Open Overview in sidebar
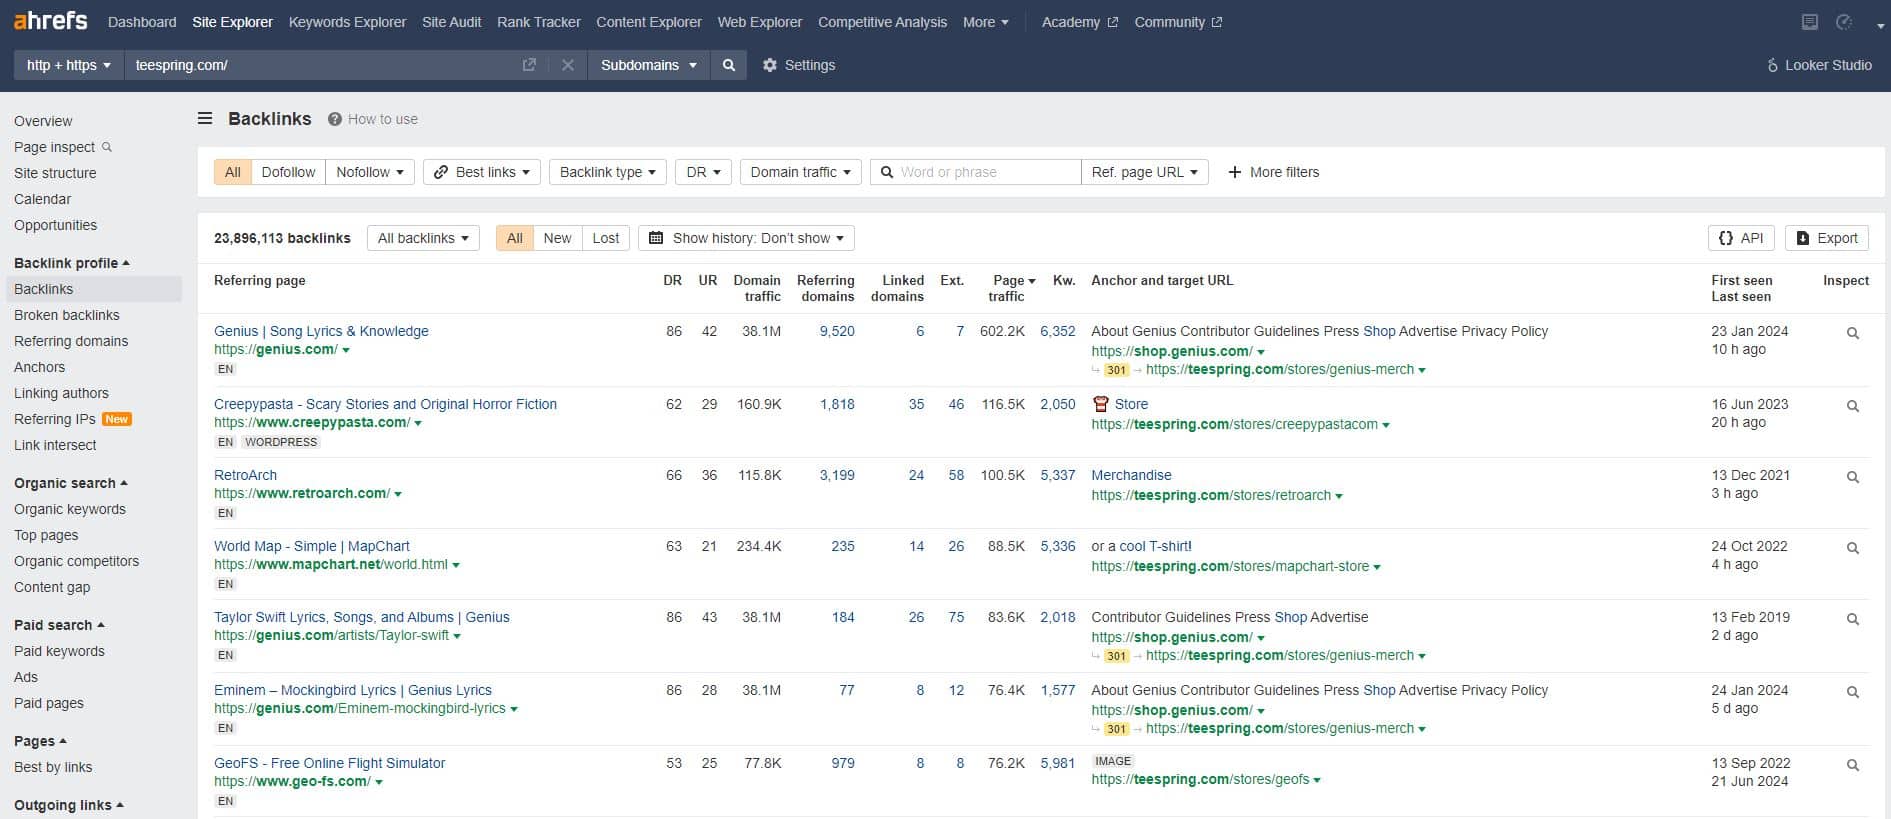Viewport: 1891px width, 819px height. 43,121
